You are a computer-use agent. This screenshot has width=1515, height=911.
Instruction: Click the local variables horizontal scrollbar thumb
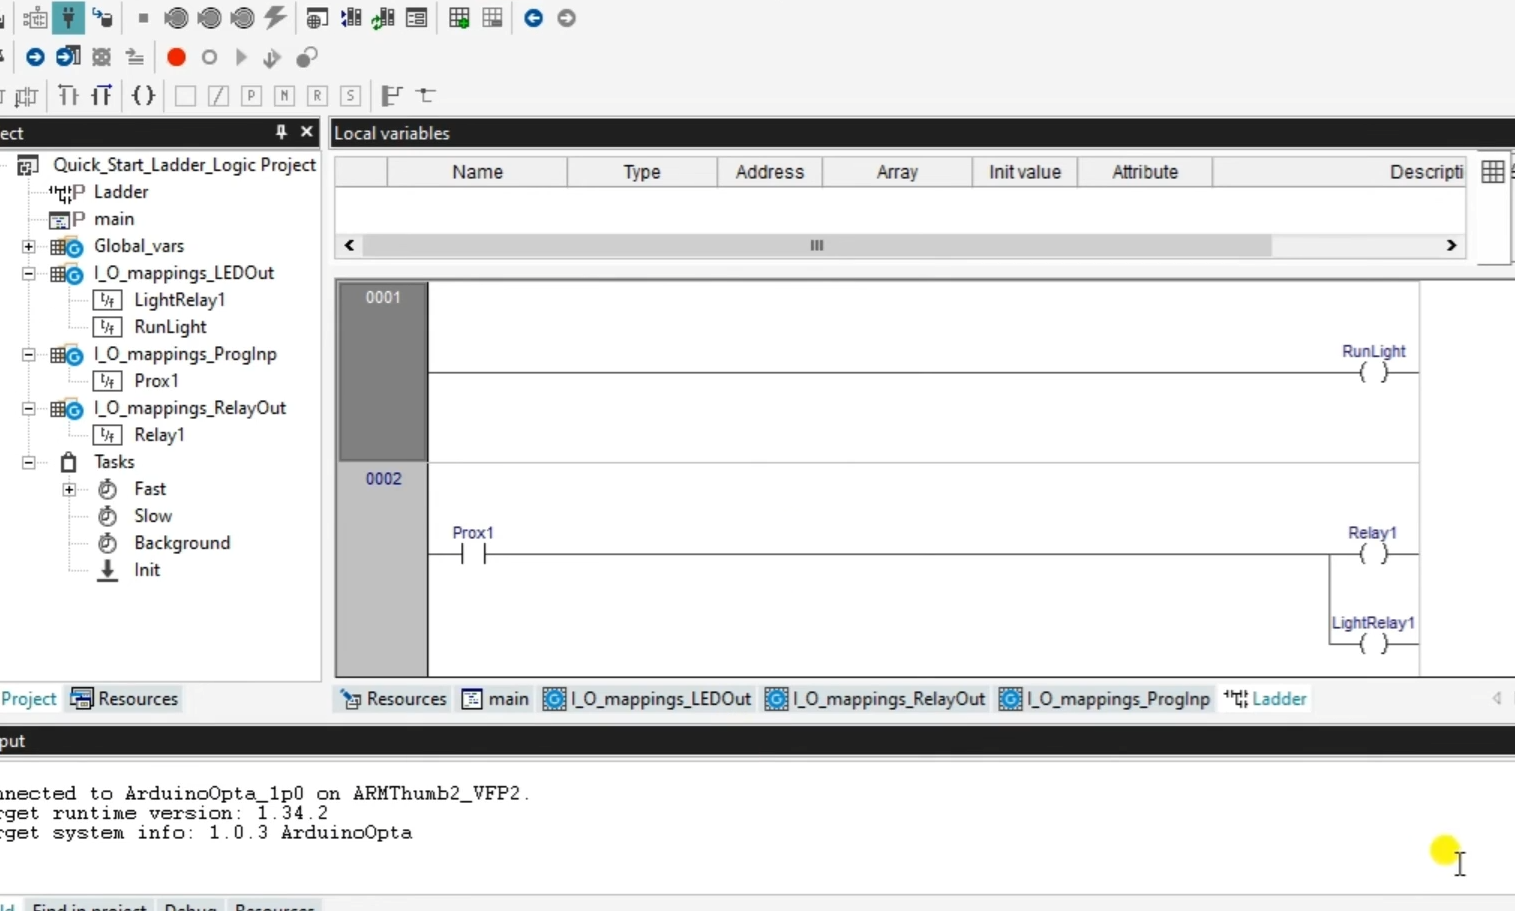tap(816, 245)
